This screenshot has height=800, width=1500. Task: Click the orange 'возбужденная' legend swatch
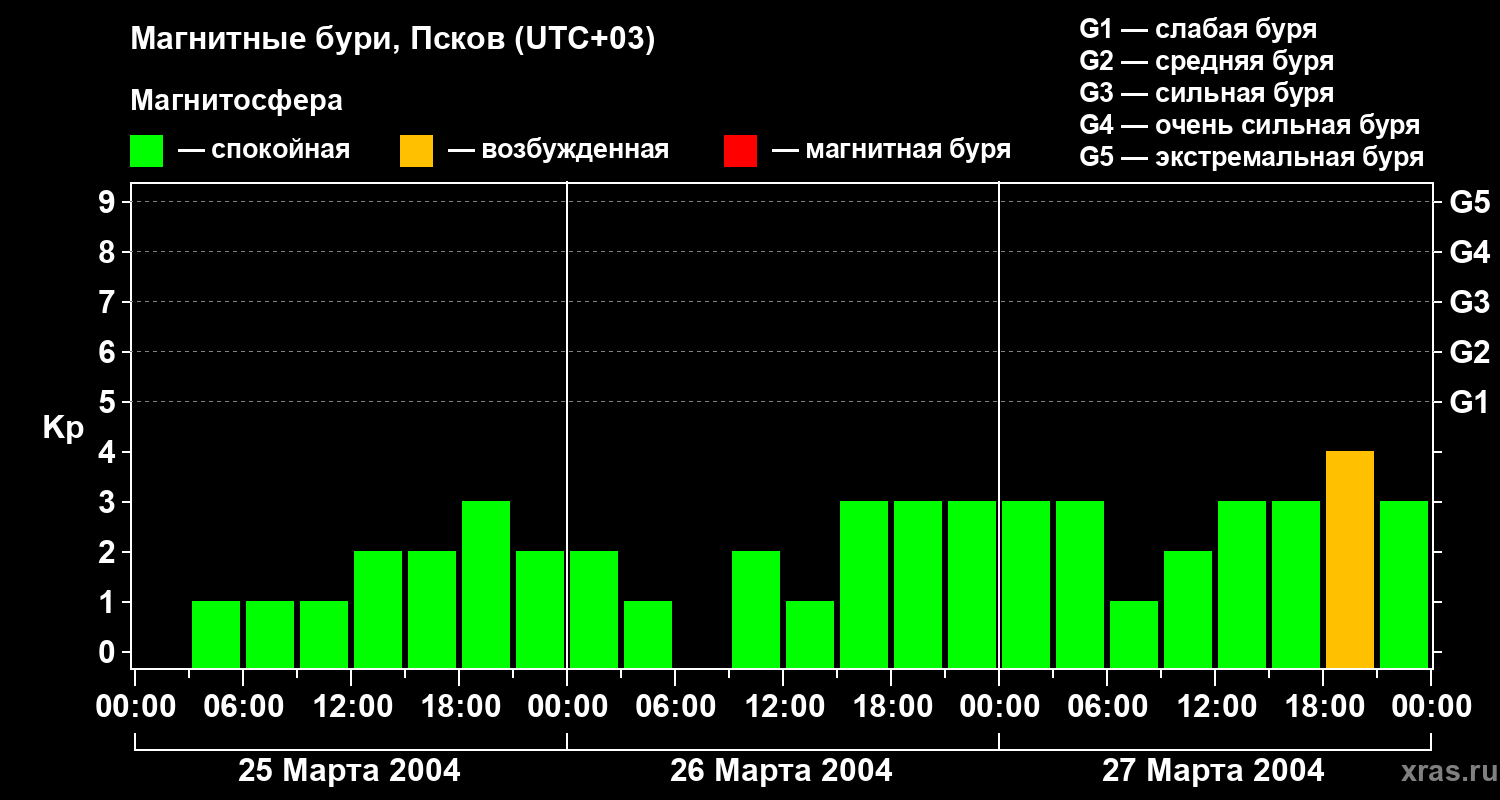tap(416, 151)
